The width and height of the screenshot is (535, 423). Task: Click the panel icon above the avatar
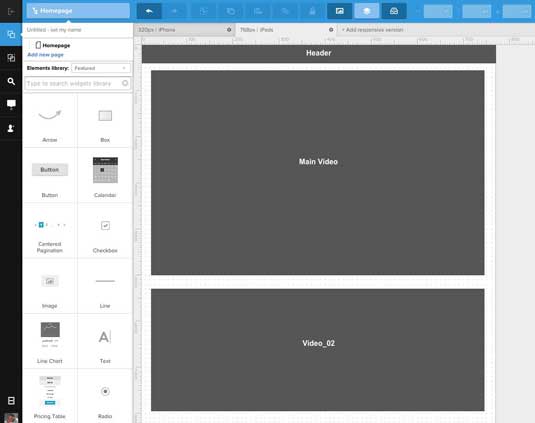[11, 400]
